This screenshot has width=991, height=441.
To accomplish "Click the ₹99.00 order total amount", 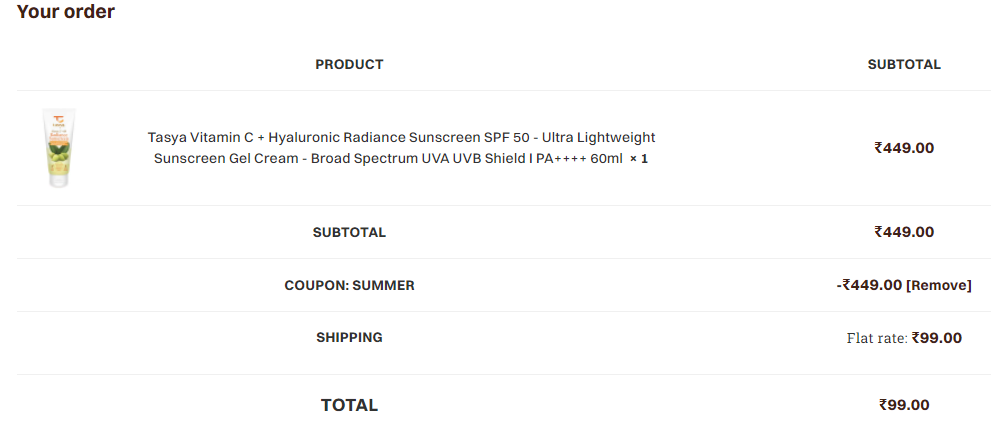I will 904,405.
